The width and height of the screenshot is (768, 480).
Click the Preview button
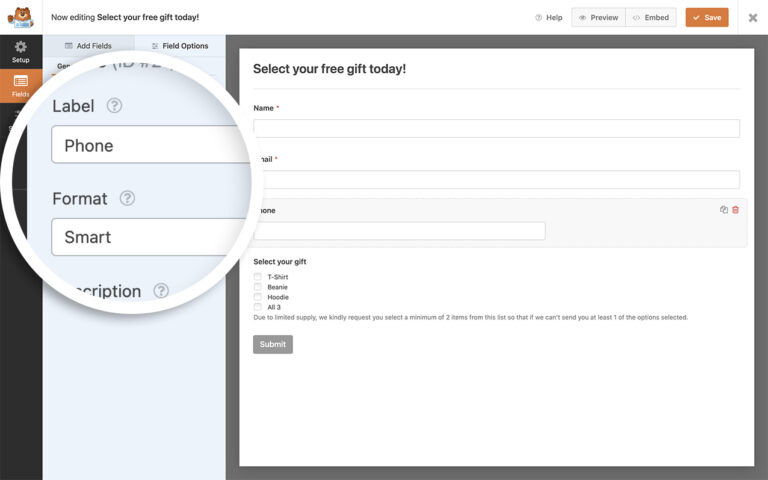pyautogui.click(x=598, y=17)
